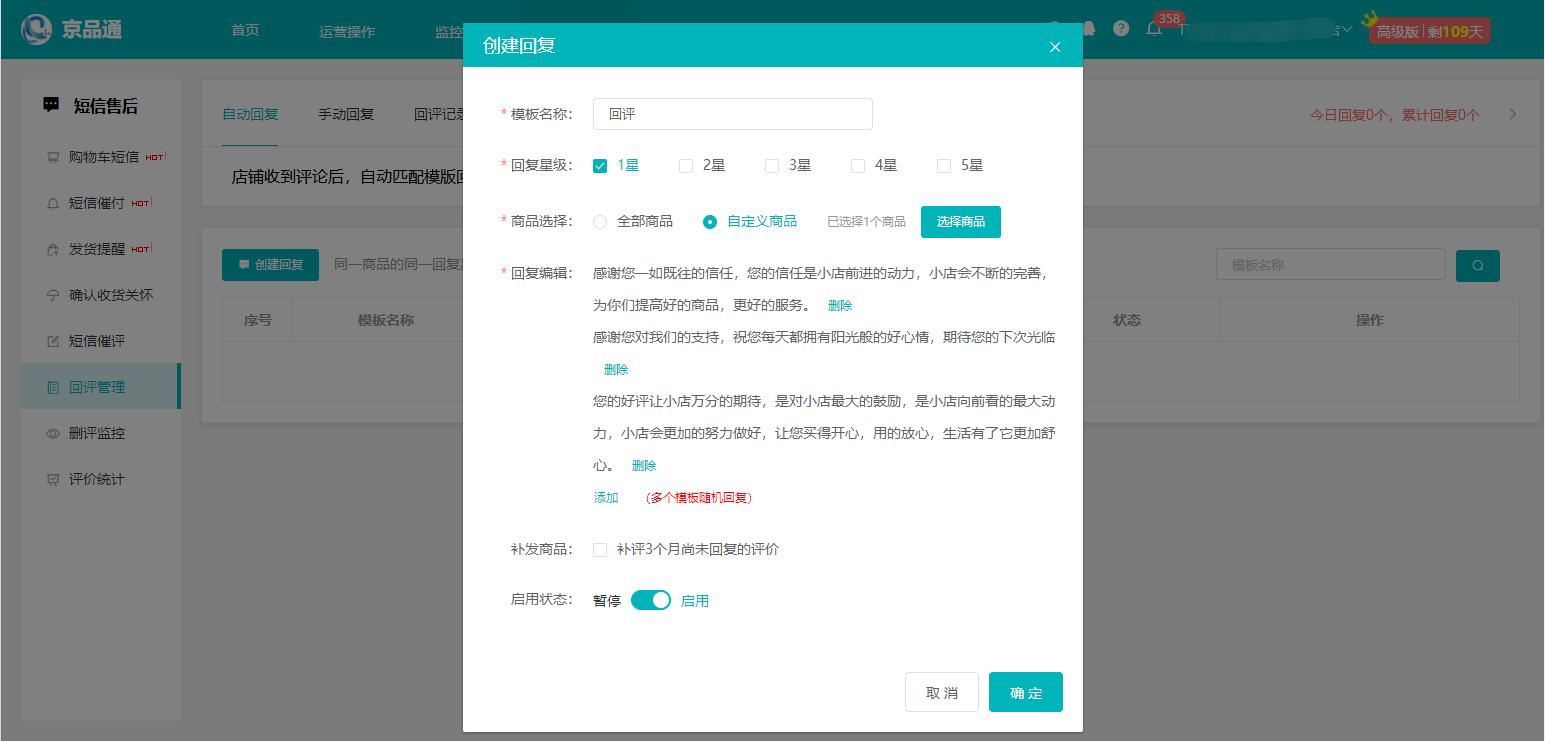Expand the reply statistics chevron arrow

click(x=1512, y=114)
